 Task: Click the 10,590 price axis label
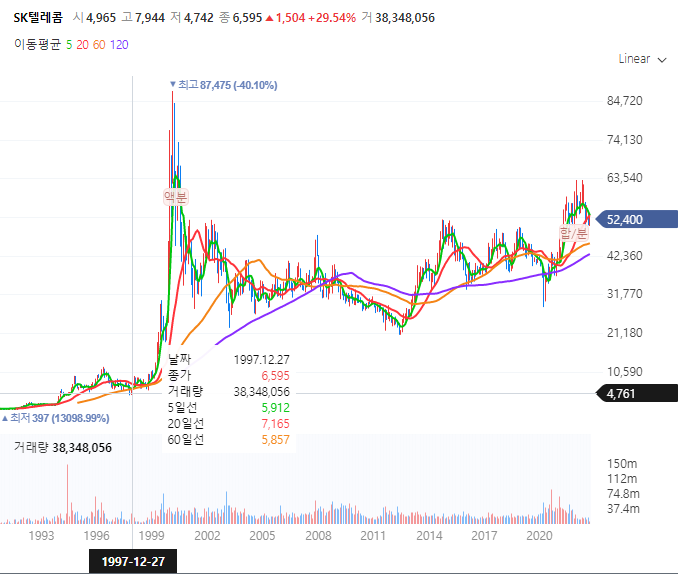pyautogui.click(x=624, y=372)
